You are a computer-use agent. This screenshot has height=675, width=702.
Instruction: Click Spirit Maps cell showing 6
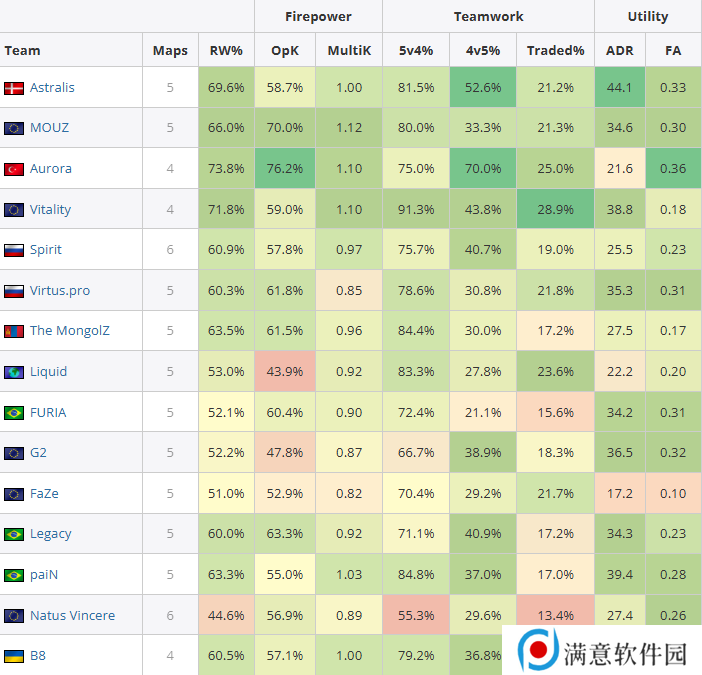pyautogui.click(x=170, y=250)
